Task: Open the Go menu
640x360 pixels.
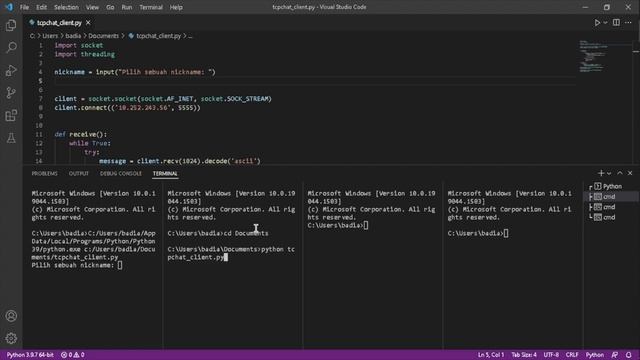Action: pos(110,7)
